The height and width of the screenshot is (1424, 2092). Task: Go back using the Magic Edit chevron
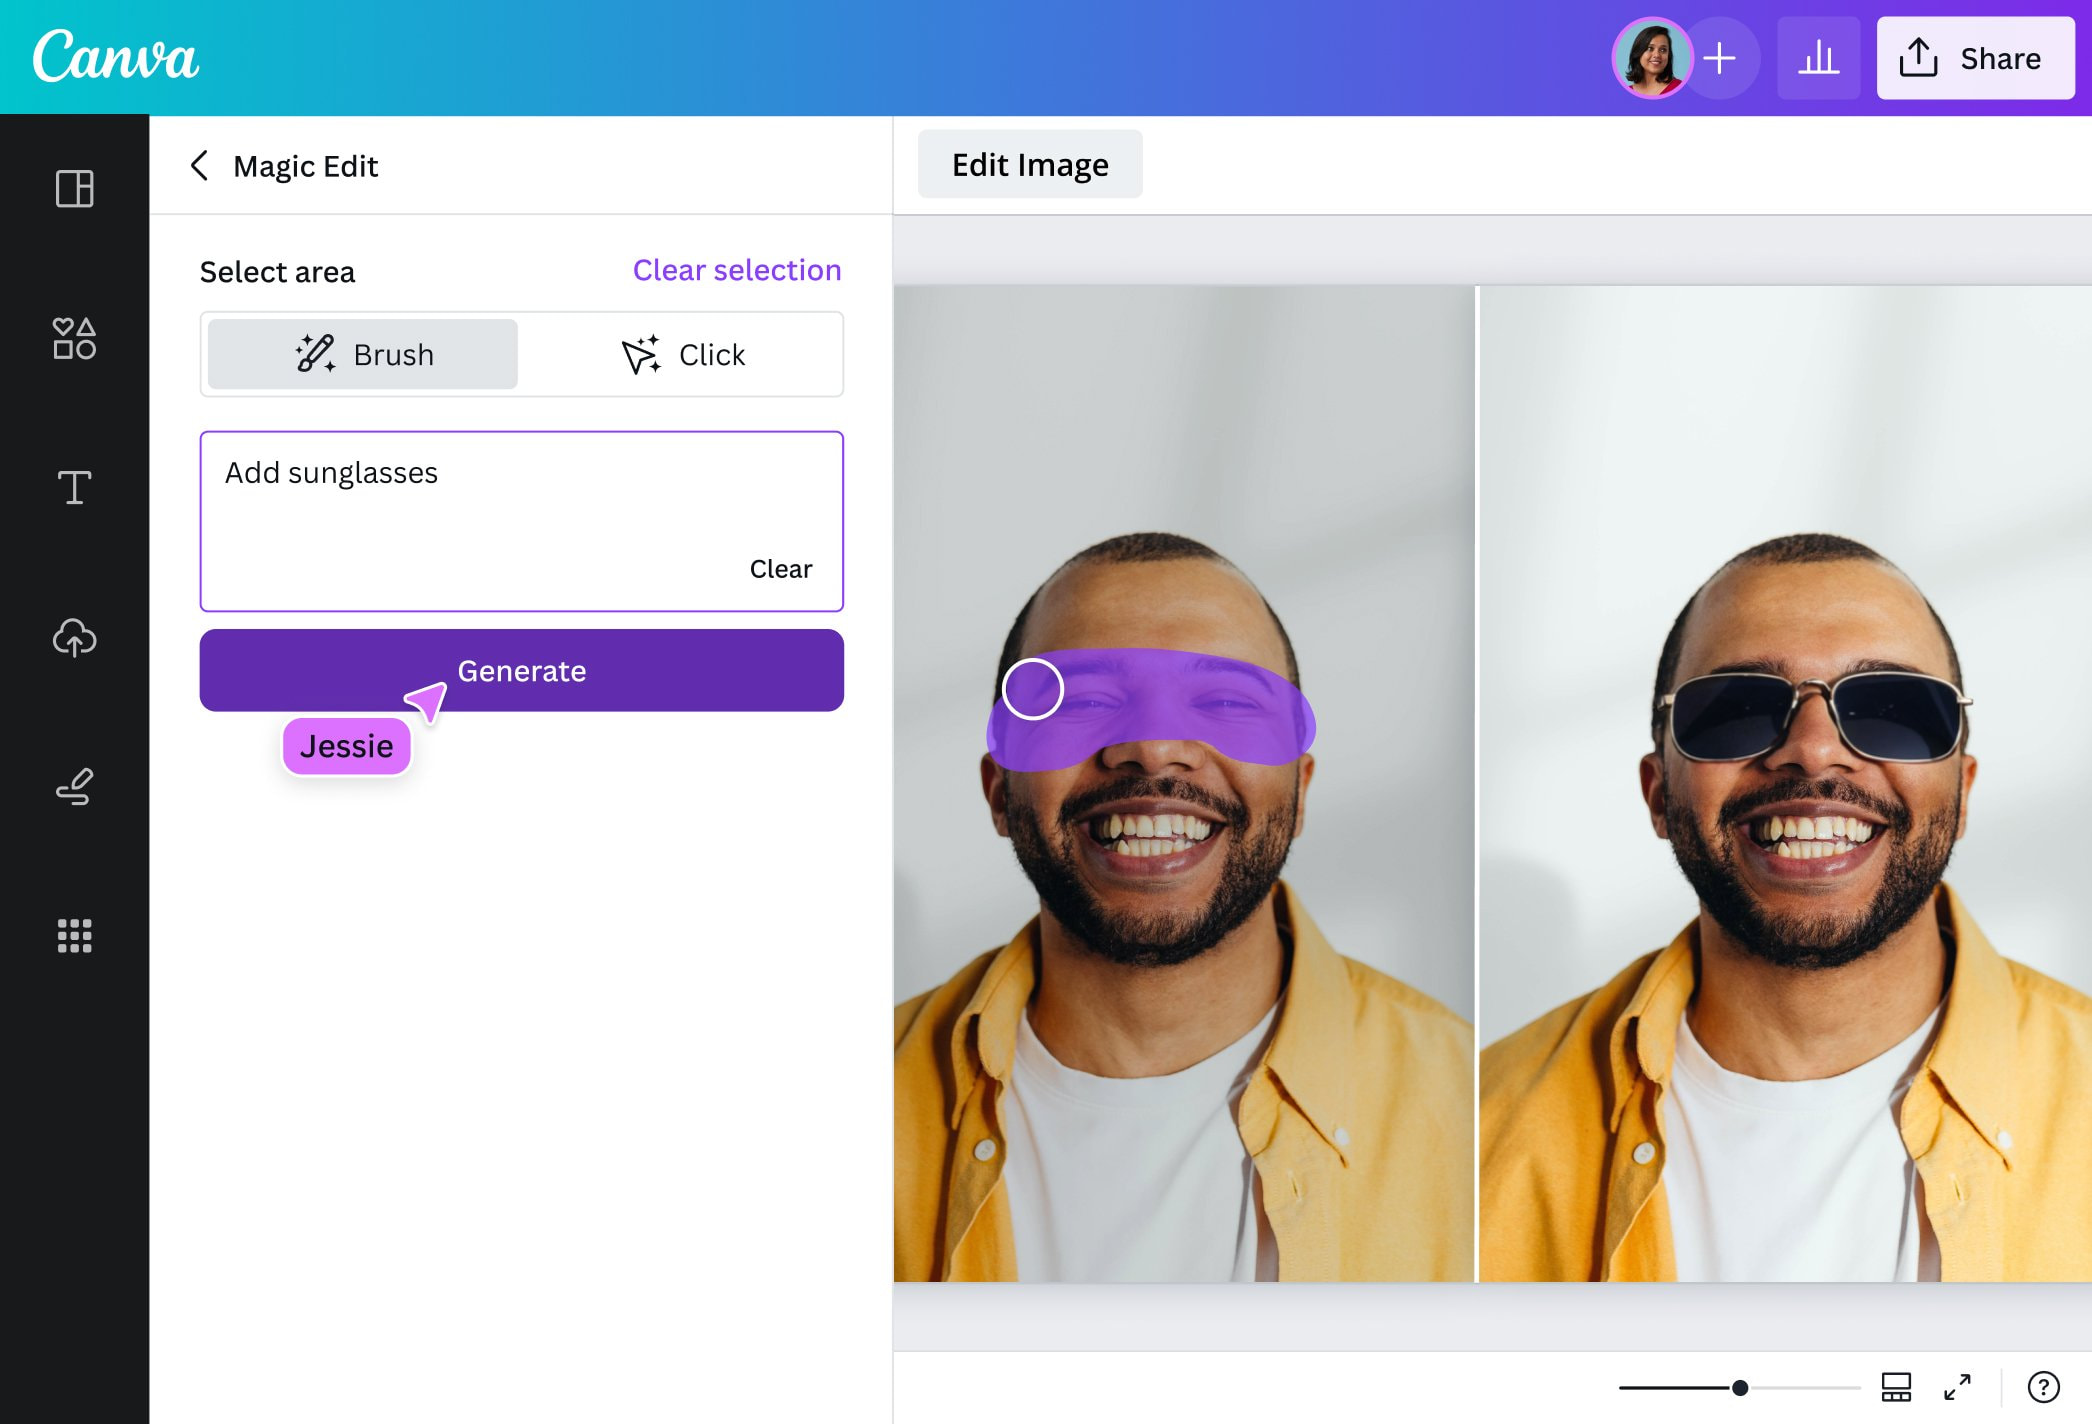[x=200, y=166]
